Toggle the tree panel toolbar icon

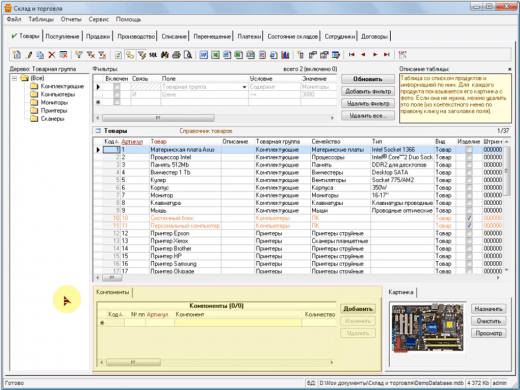(x=130, y=55)
